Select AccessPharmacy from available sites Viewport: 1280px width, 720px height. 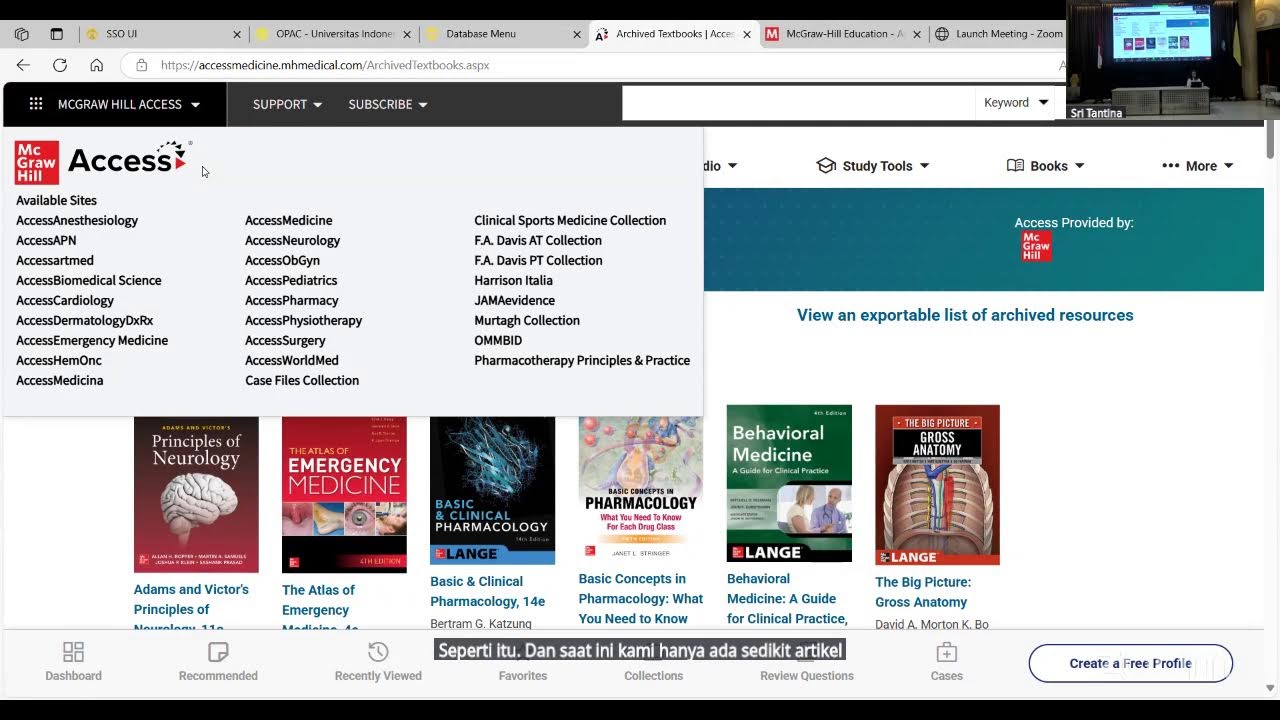click(292, 300)
